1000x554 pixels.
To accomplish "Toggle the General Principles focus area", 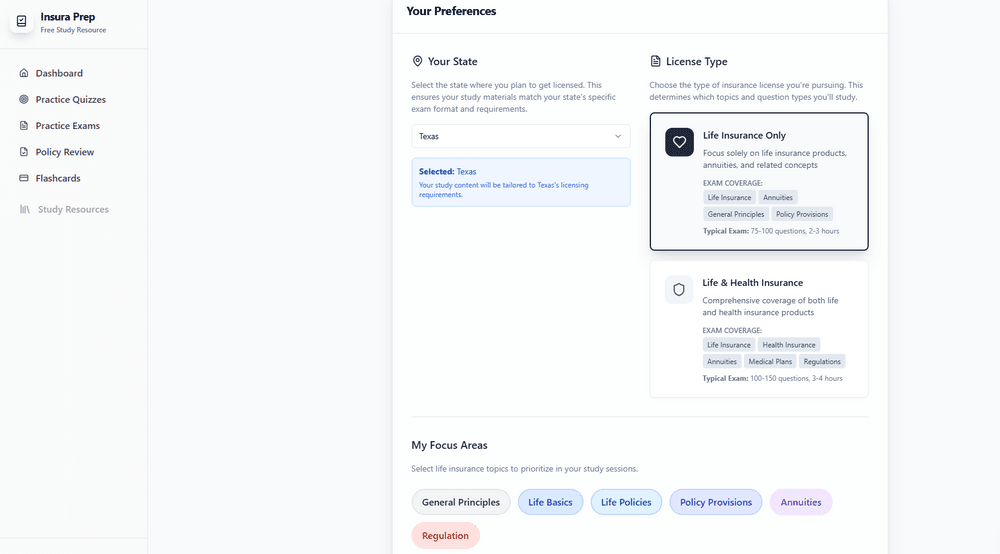I will pyautogui.click(x=461, y=502).
